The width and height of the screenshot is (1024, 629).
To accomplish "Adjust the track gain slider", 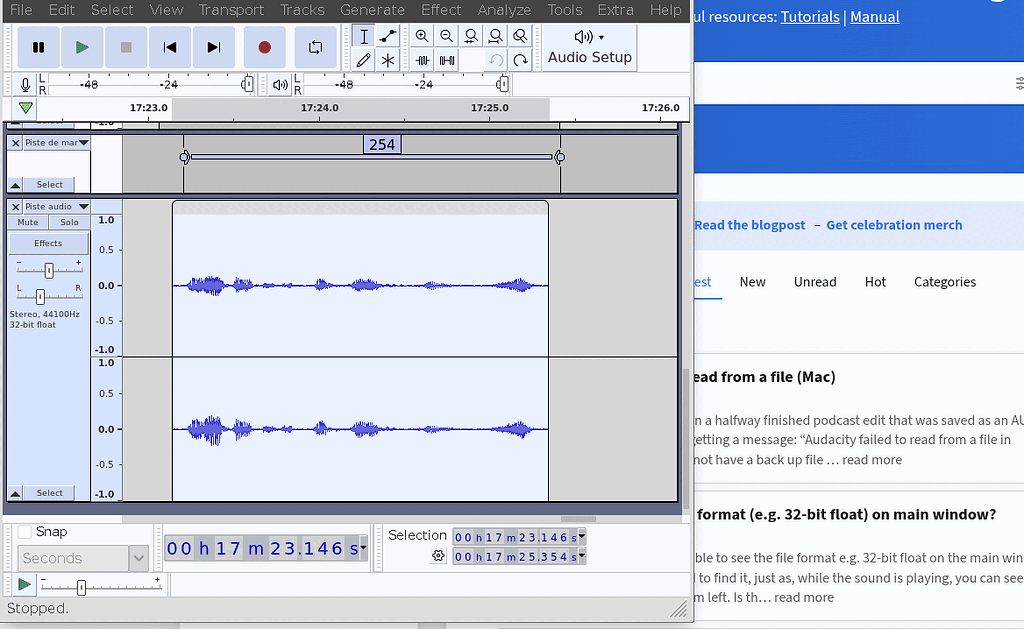I will pos(48,269).
